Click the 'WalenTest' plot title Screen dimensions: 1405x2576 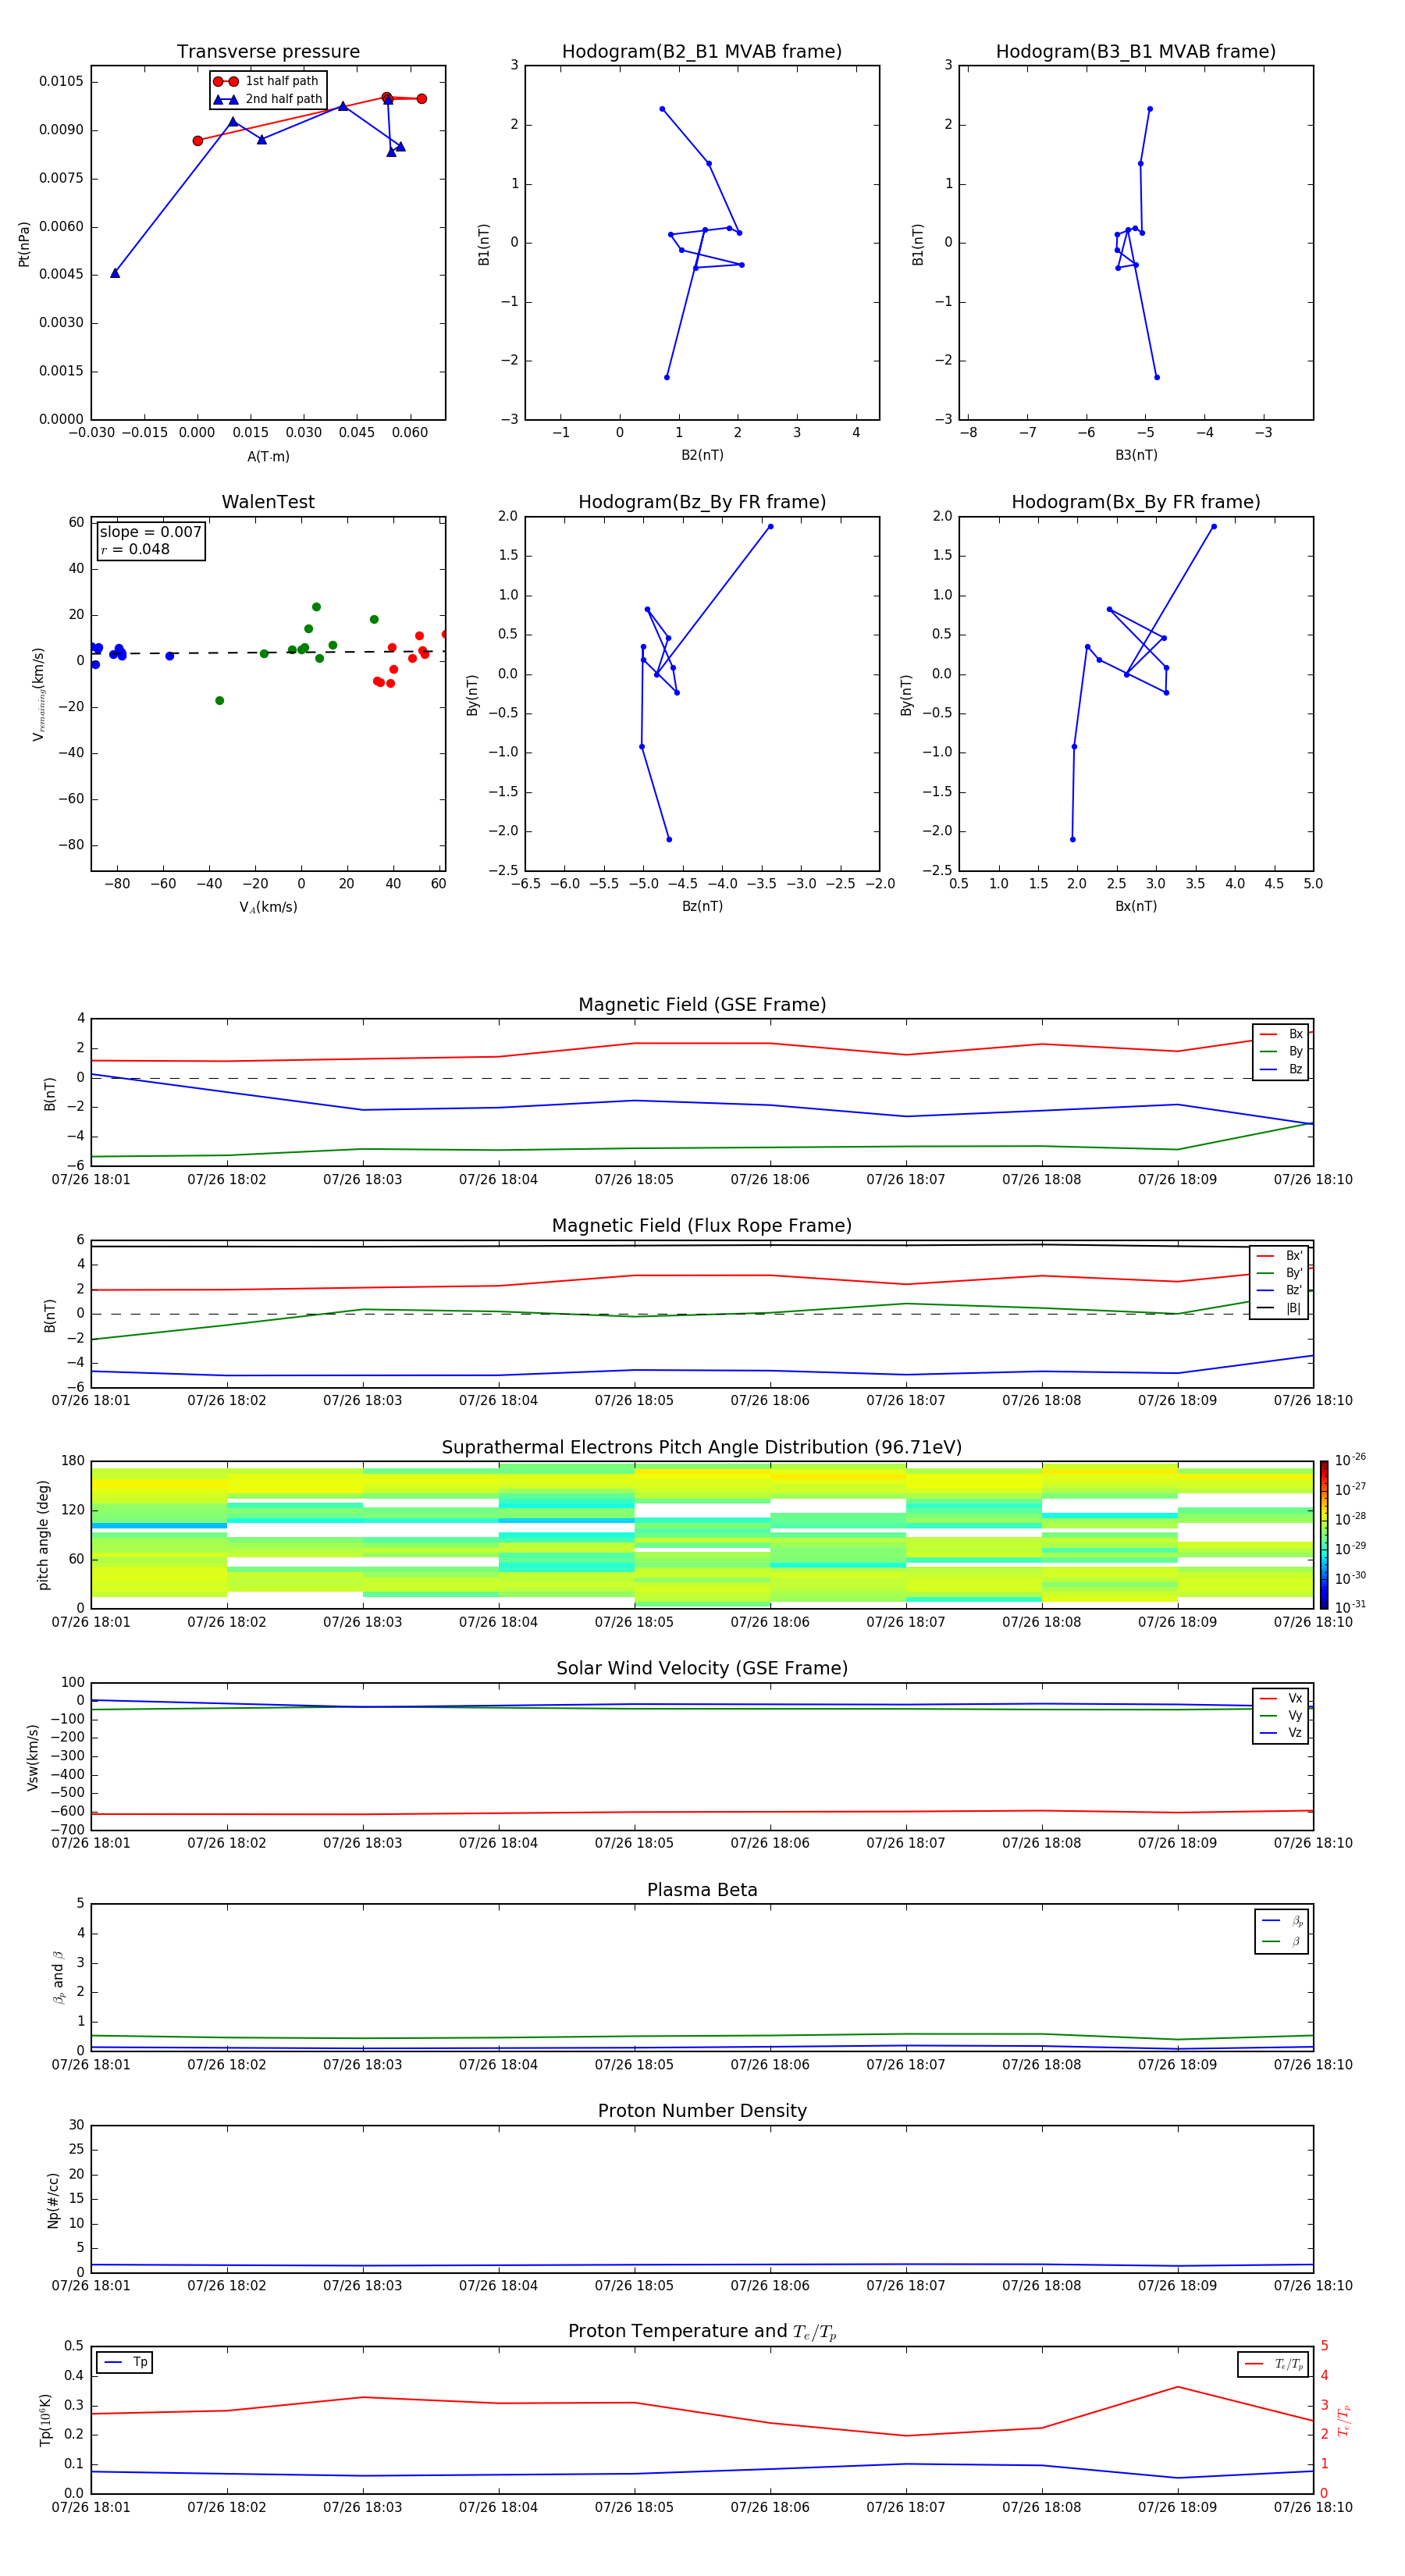point(268,502)
